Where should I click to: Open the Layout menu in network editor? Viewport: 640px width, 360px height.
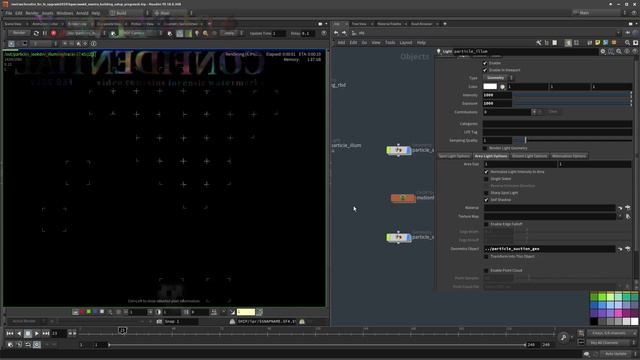coord(406,42)
